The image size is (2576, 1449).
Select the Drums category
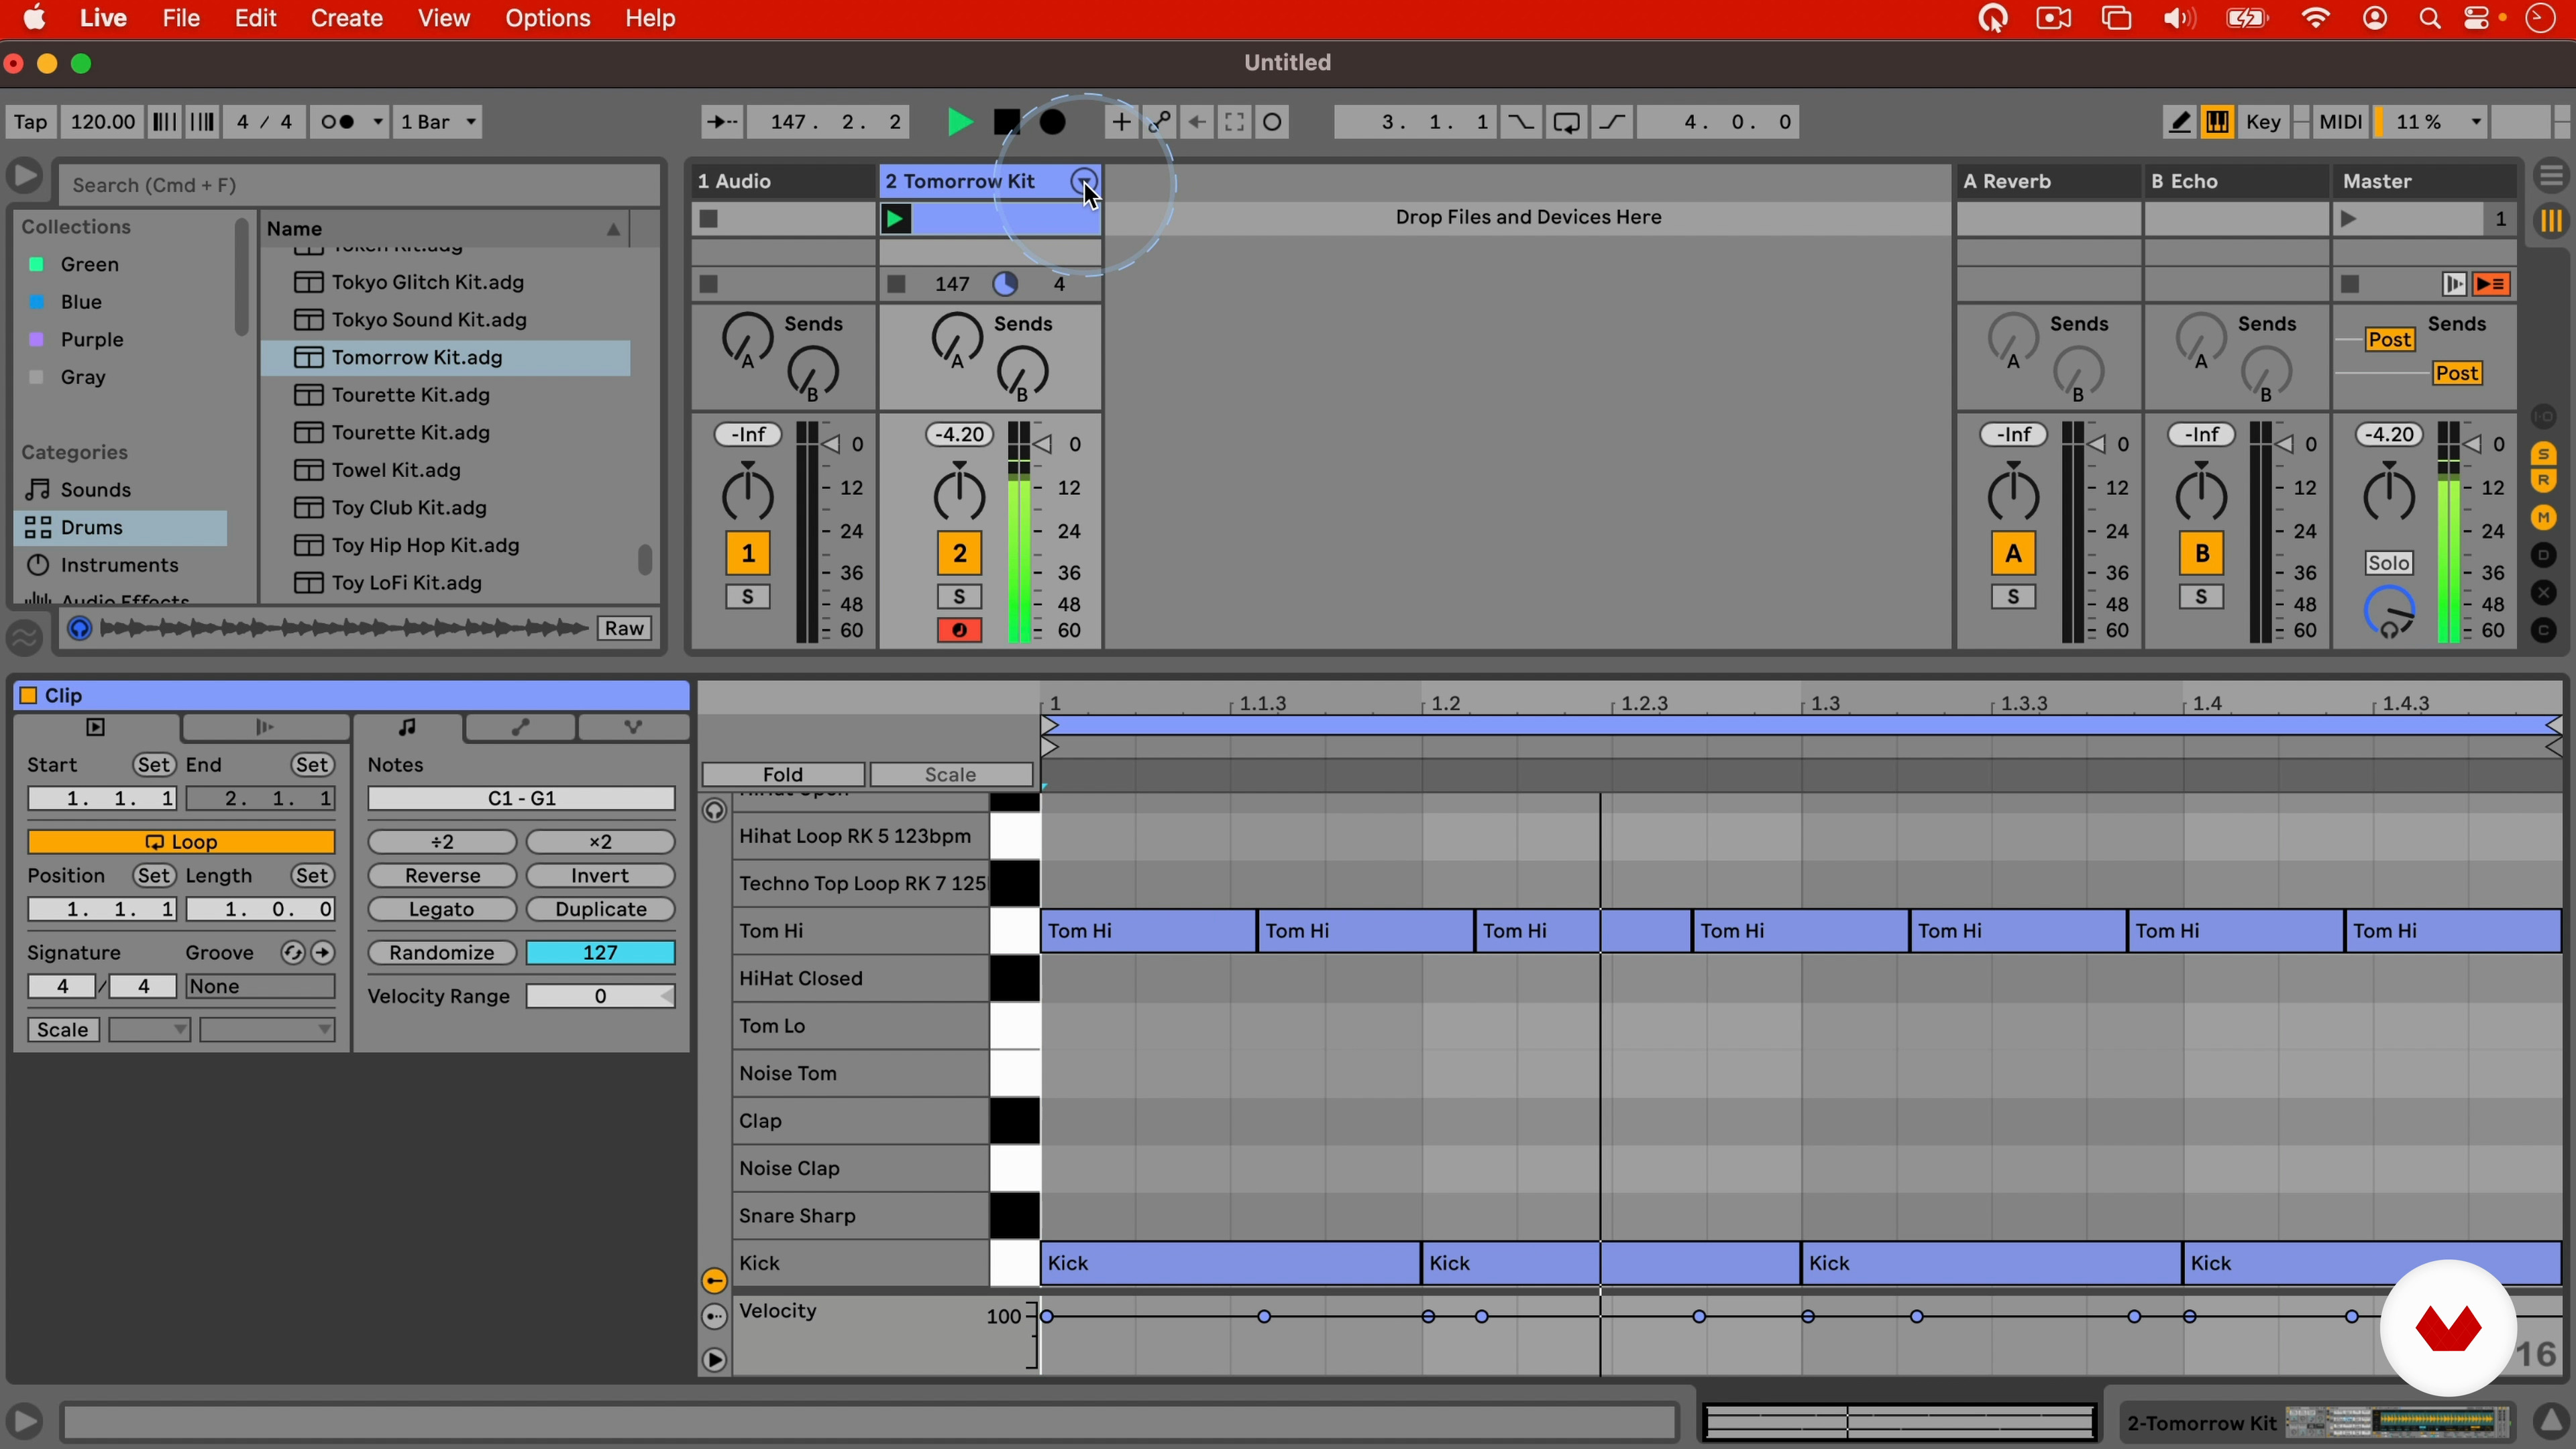[92, 528]
